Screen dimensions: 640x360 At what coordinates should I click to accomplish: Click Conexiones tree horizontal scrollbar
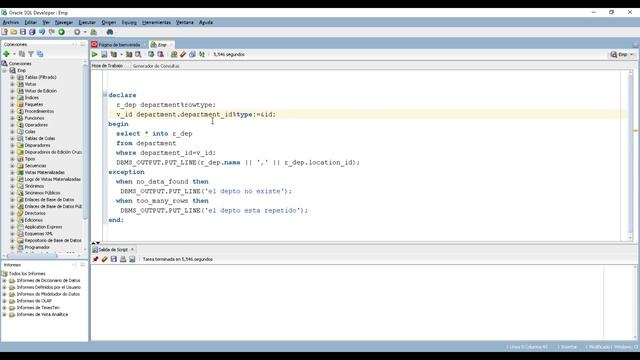point(33,255)
